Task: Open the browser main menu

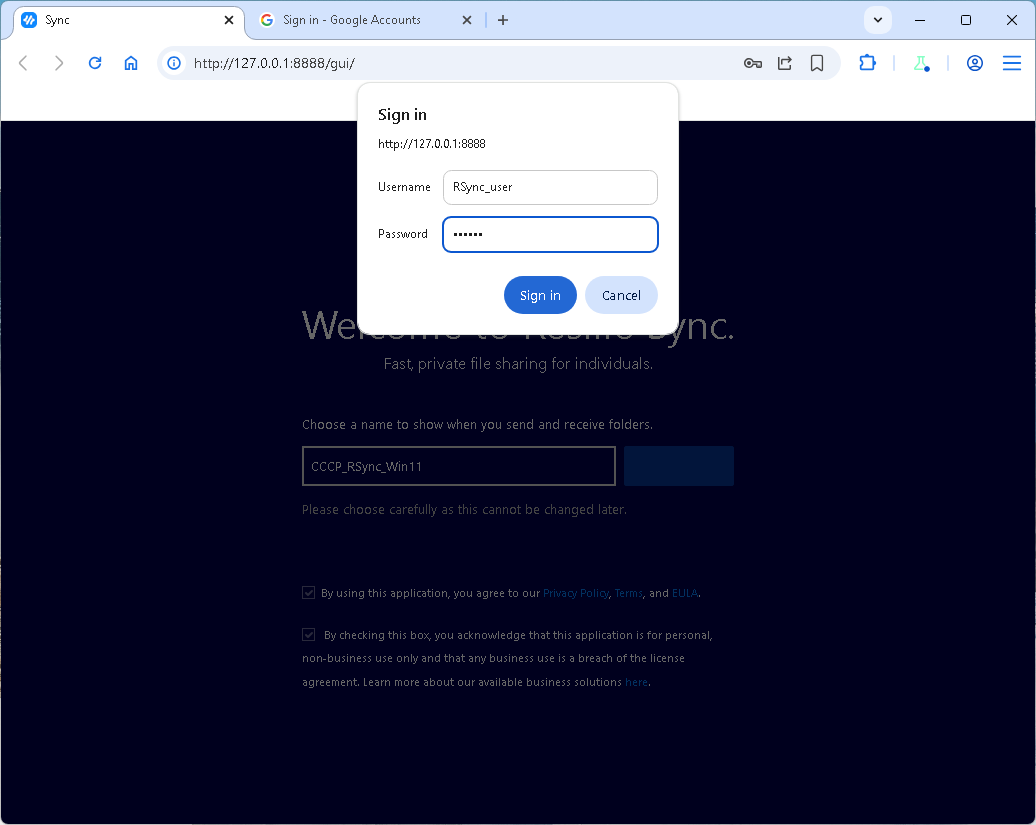Action: [1012, 63]
